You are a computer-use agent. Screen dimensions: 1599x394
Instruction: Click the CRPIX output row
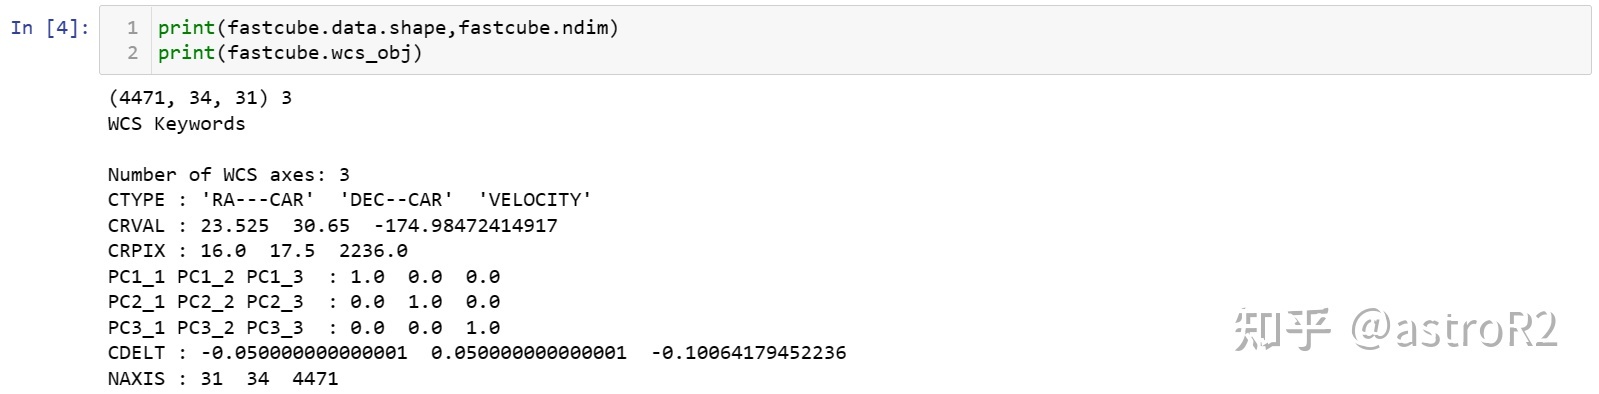coord(257,251)
